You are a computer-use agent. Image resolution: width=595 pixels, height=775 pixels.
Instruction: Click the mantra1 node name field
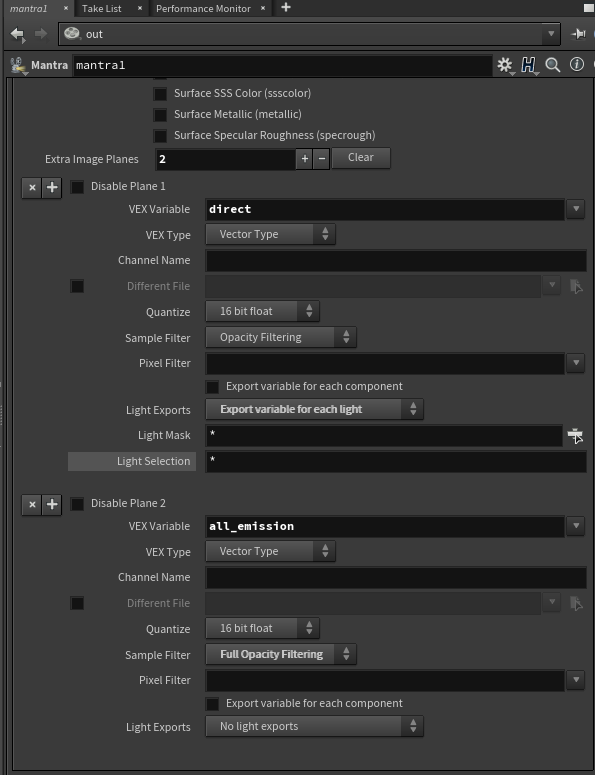(283, 65)
